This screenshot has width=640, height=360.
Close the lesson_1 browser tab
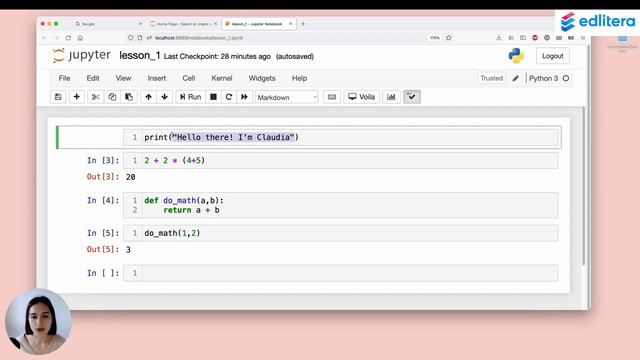(x=291, y=24)
